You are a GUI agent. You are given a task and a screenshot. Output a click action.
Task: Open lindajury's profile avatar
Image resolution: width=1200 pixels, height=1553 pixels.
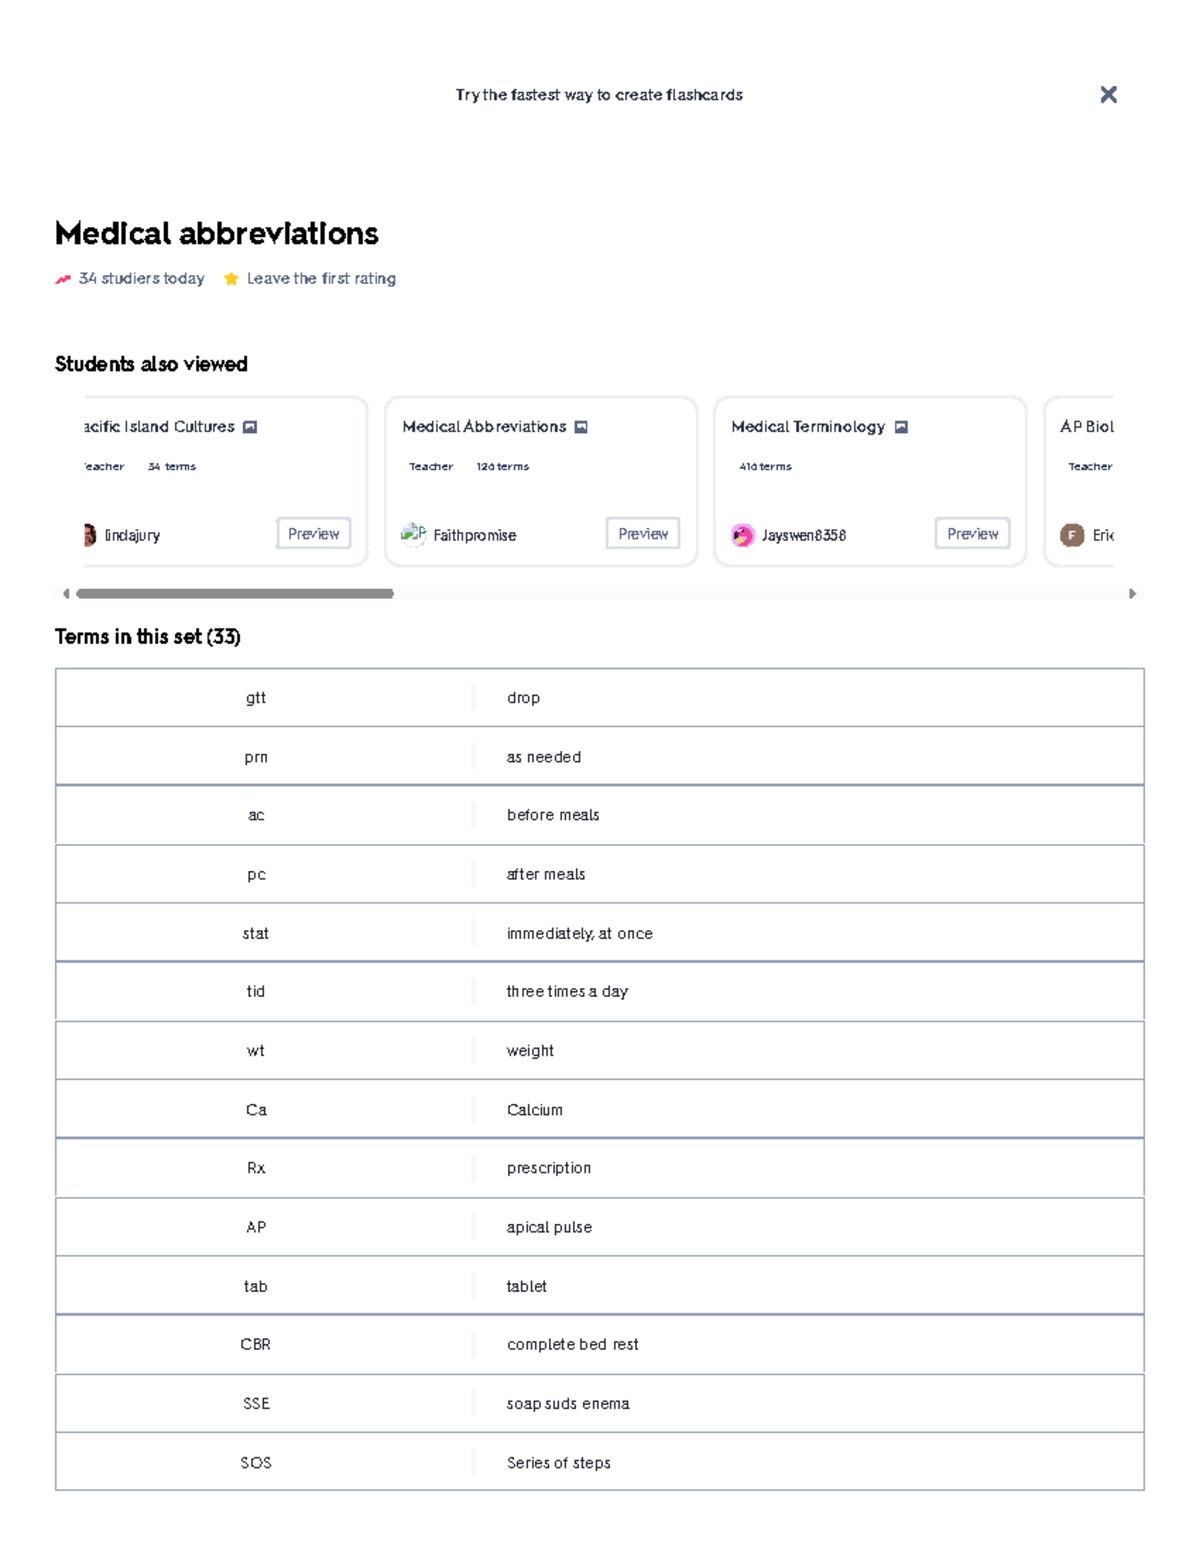click(89, 535)
